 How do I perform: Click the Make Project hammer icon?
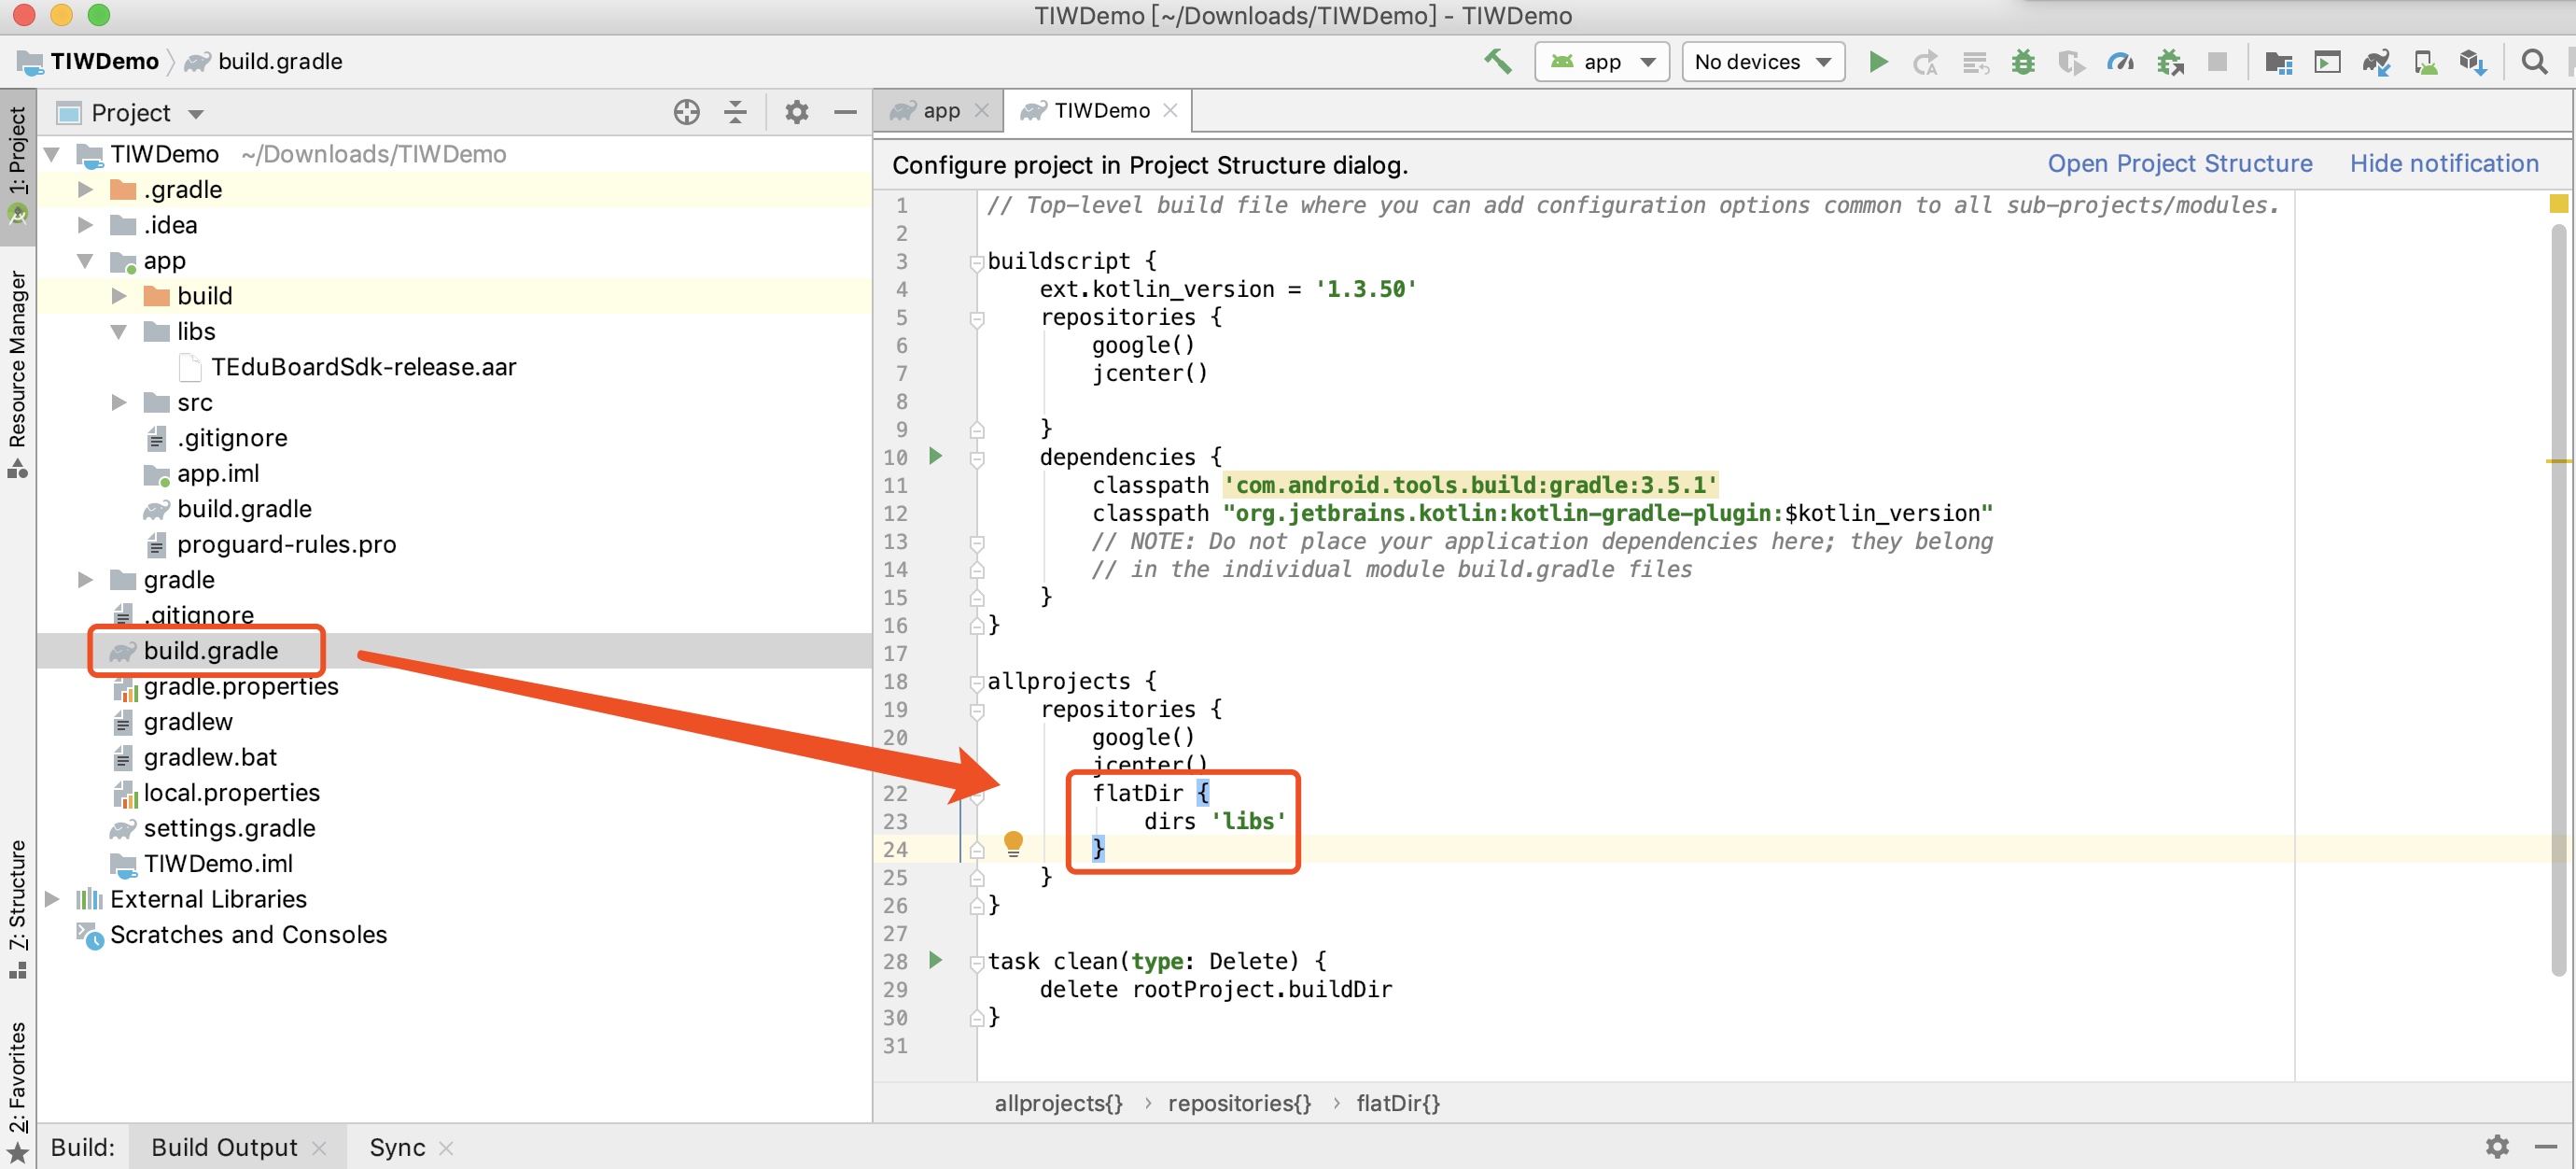click(x=1497, y=62)
